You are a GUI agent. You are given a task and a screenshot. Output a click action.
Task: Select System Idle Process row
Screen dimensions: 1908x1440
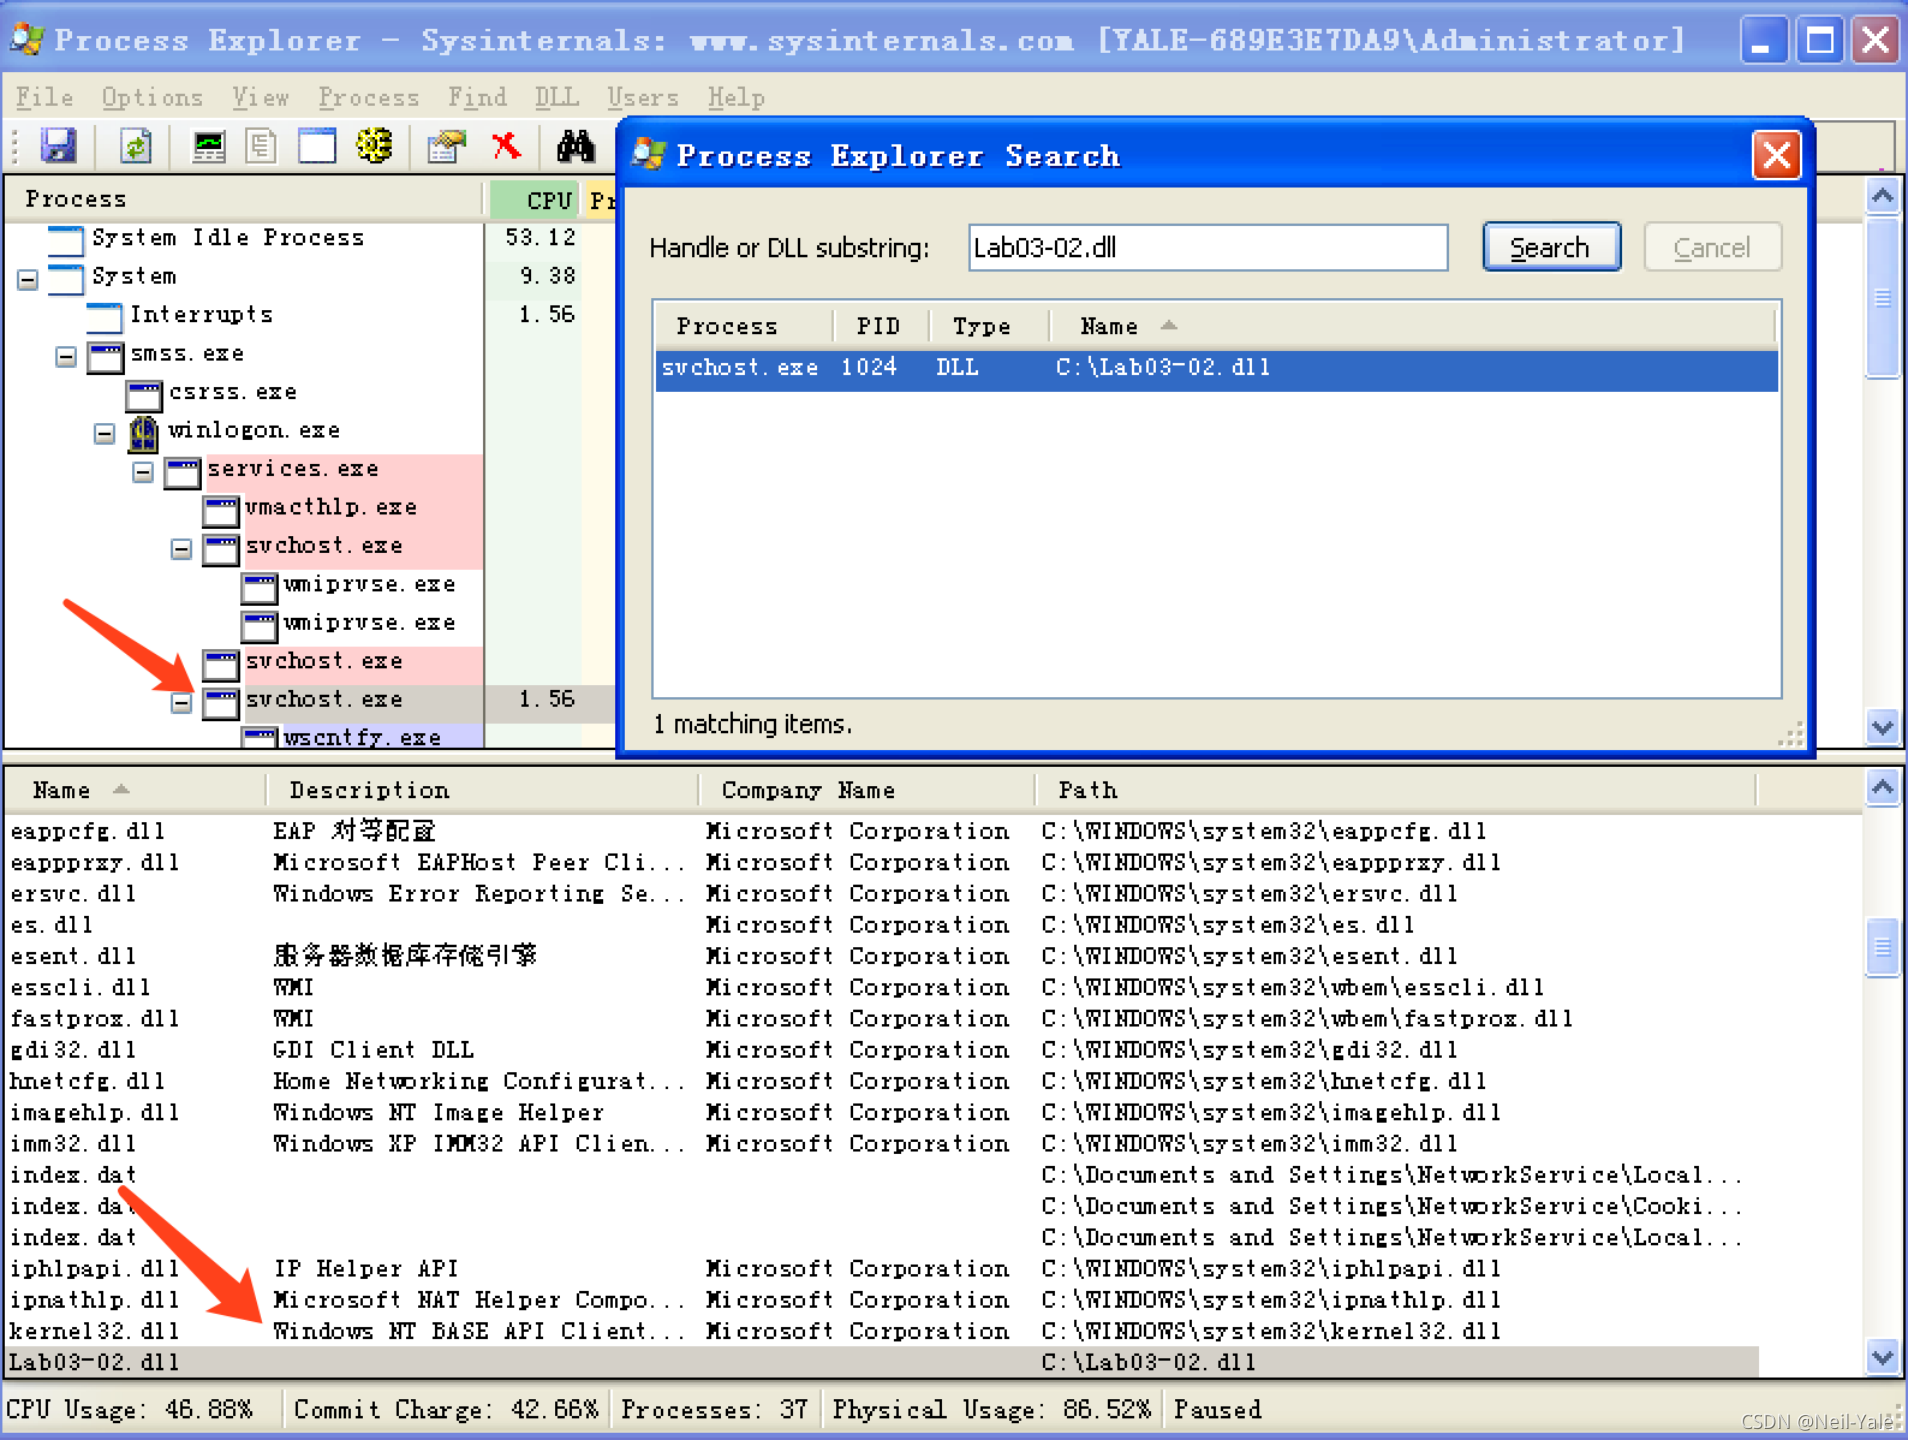(228, 238)
